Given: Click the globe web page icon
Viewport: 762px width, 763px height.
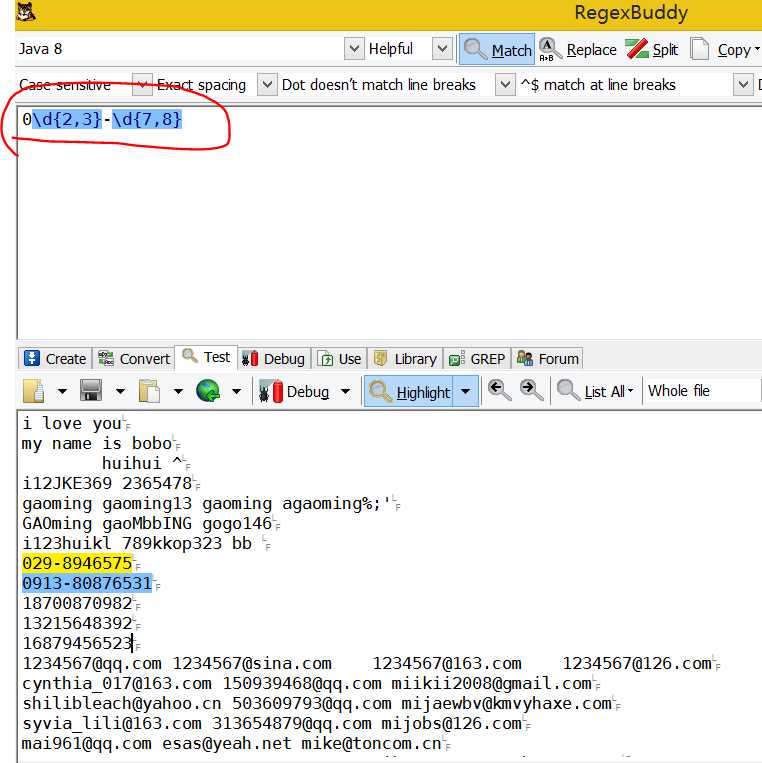Looking at the screenshot, I should coord(208,391).
